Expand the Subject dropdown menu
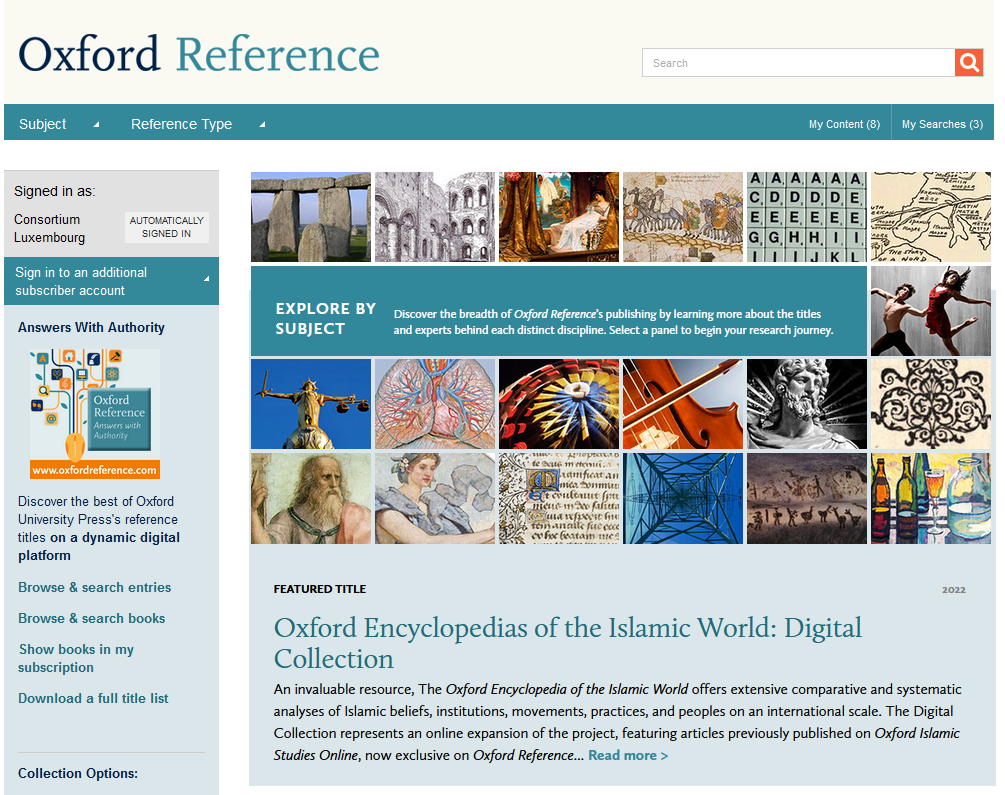 59,124
